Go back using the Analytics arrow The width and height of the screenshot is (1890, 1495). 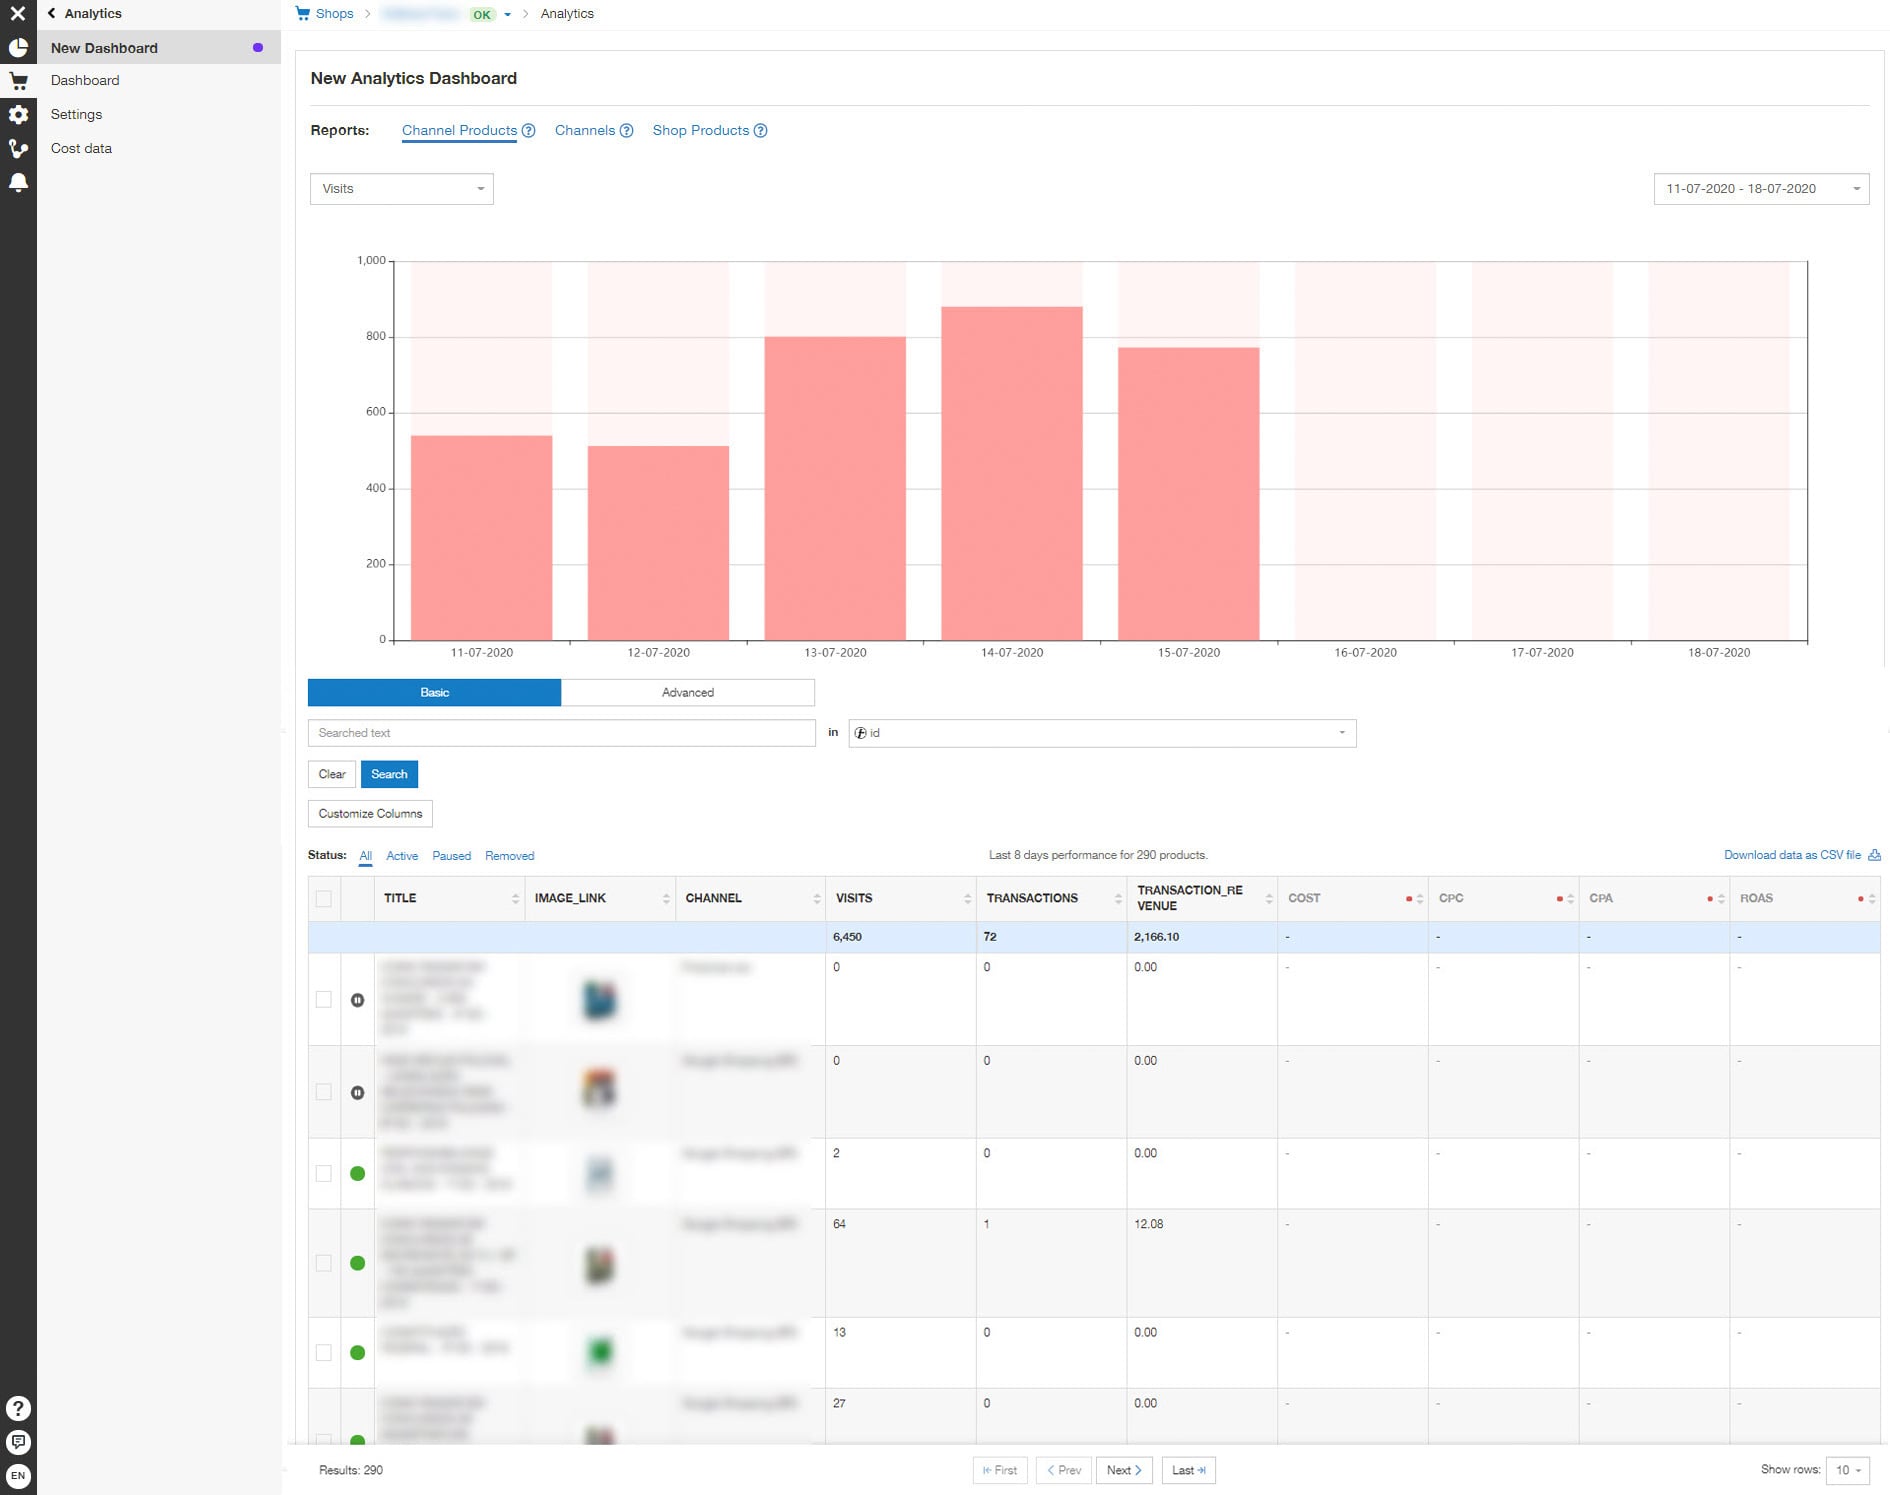52,14
